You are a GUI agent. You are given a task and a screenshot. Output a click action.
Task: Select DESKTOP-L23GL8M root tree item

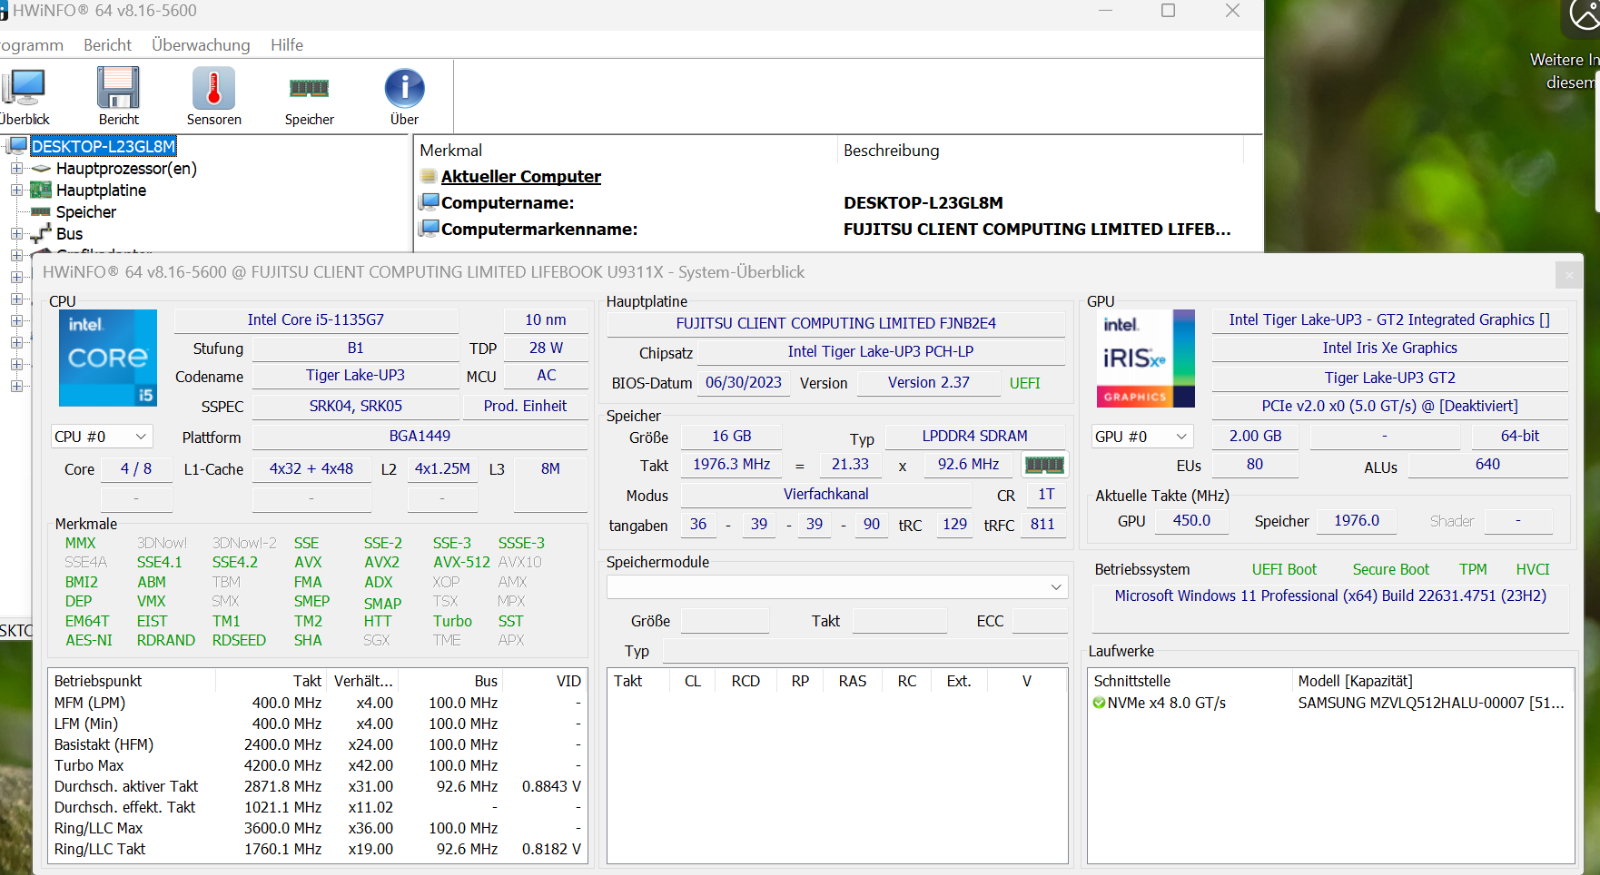click(103, 146)
